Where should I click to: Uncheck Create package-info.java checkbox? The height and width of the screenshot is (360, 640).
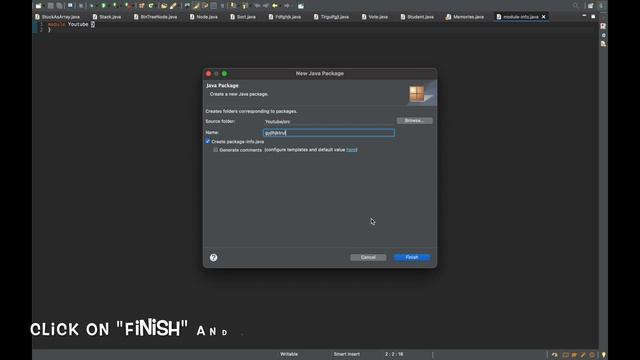[x=208, y=141]
